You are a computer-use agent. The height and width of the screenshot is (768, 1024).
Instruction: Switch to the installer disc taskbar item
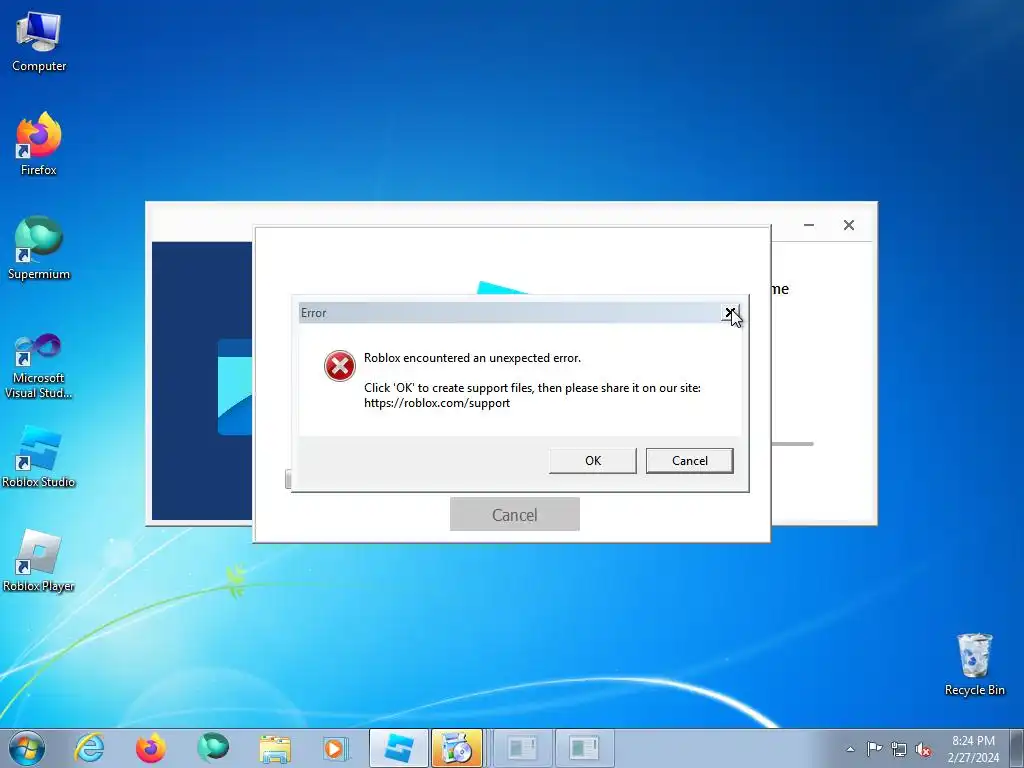click(x=457, y=748)
